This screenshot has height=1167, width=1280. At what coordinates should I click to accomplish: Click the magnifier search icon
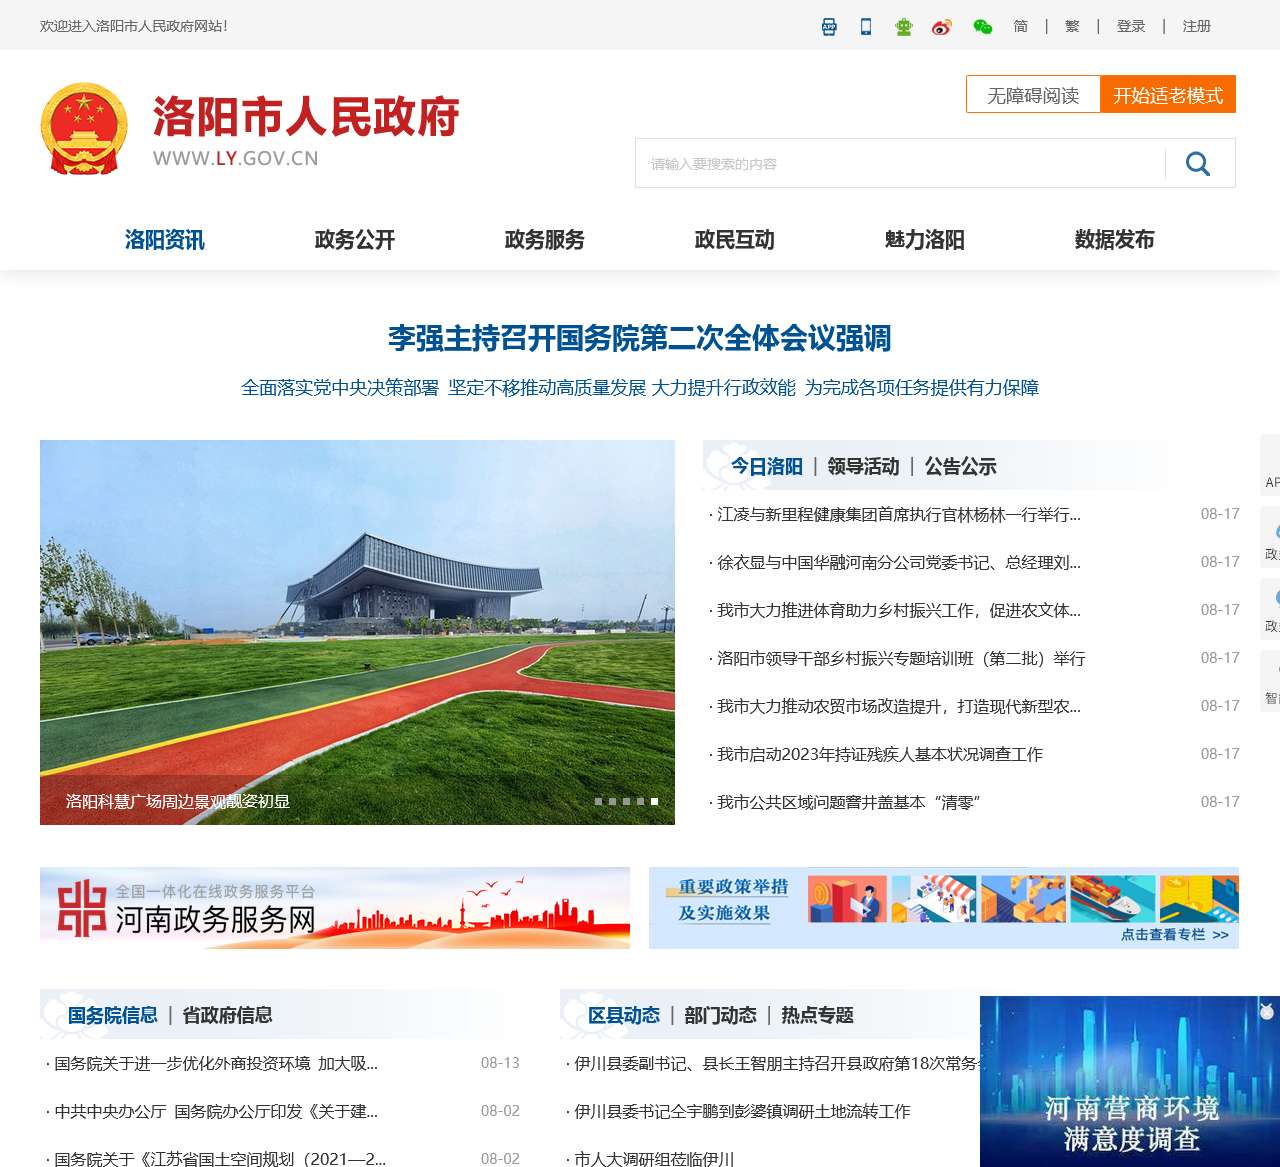[x=1198, y=163]
